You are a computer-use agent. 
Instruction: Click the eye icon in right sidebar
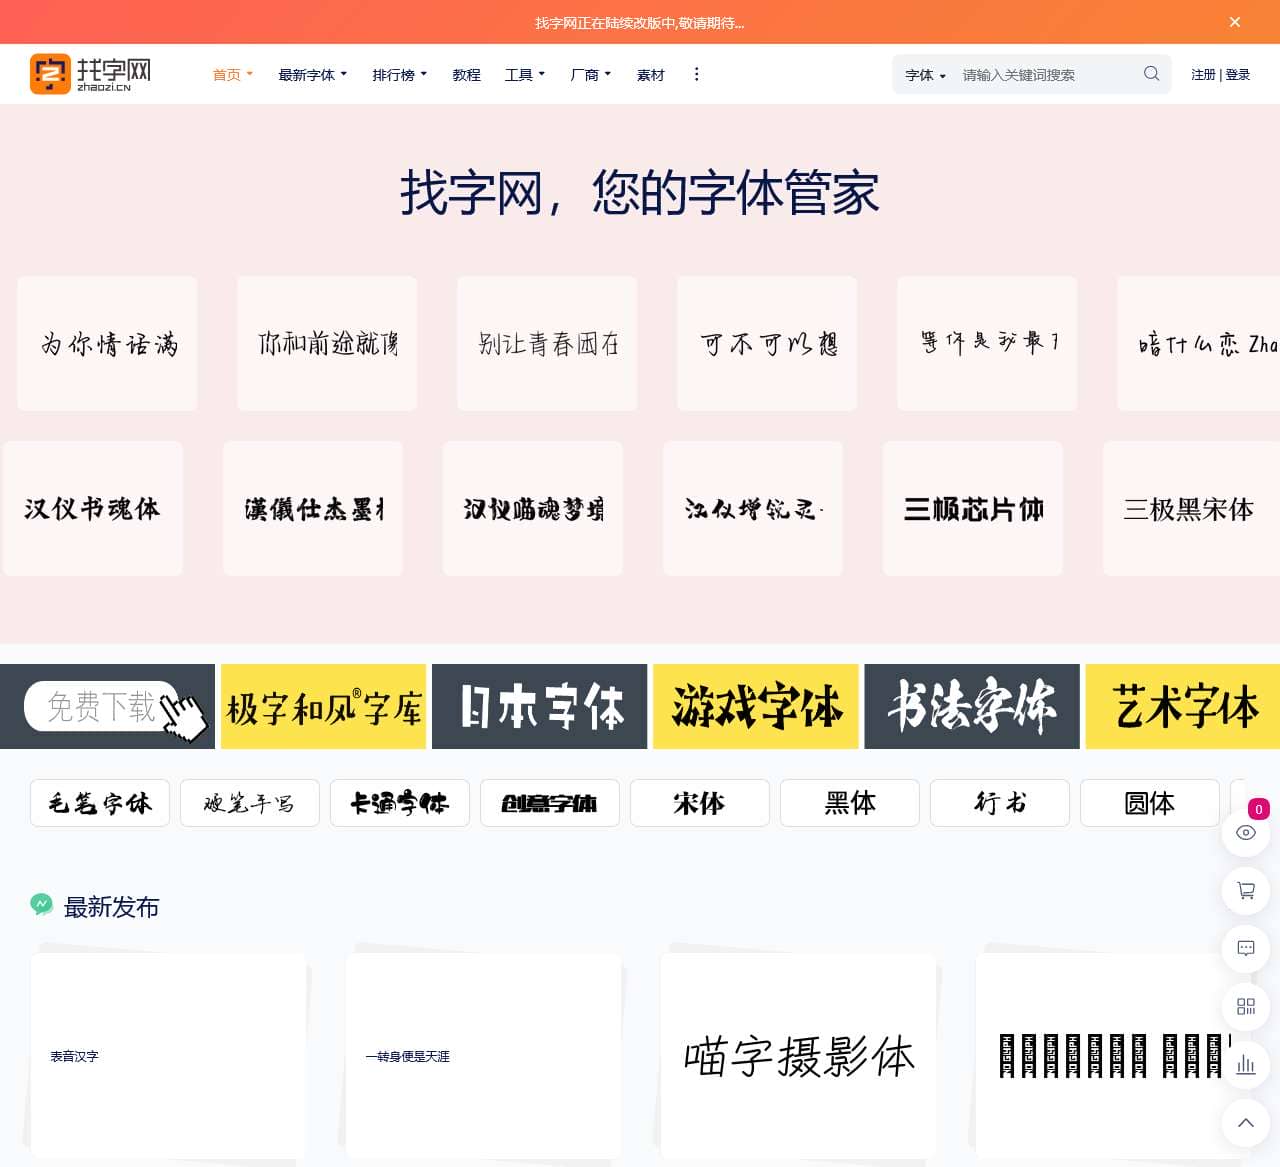[x=1246, y=832]
